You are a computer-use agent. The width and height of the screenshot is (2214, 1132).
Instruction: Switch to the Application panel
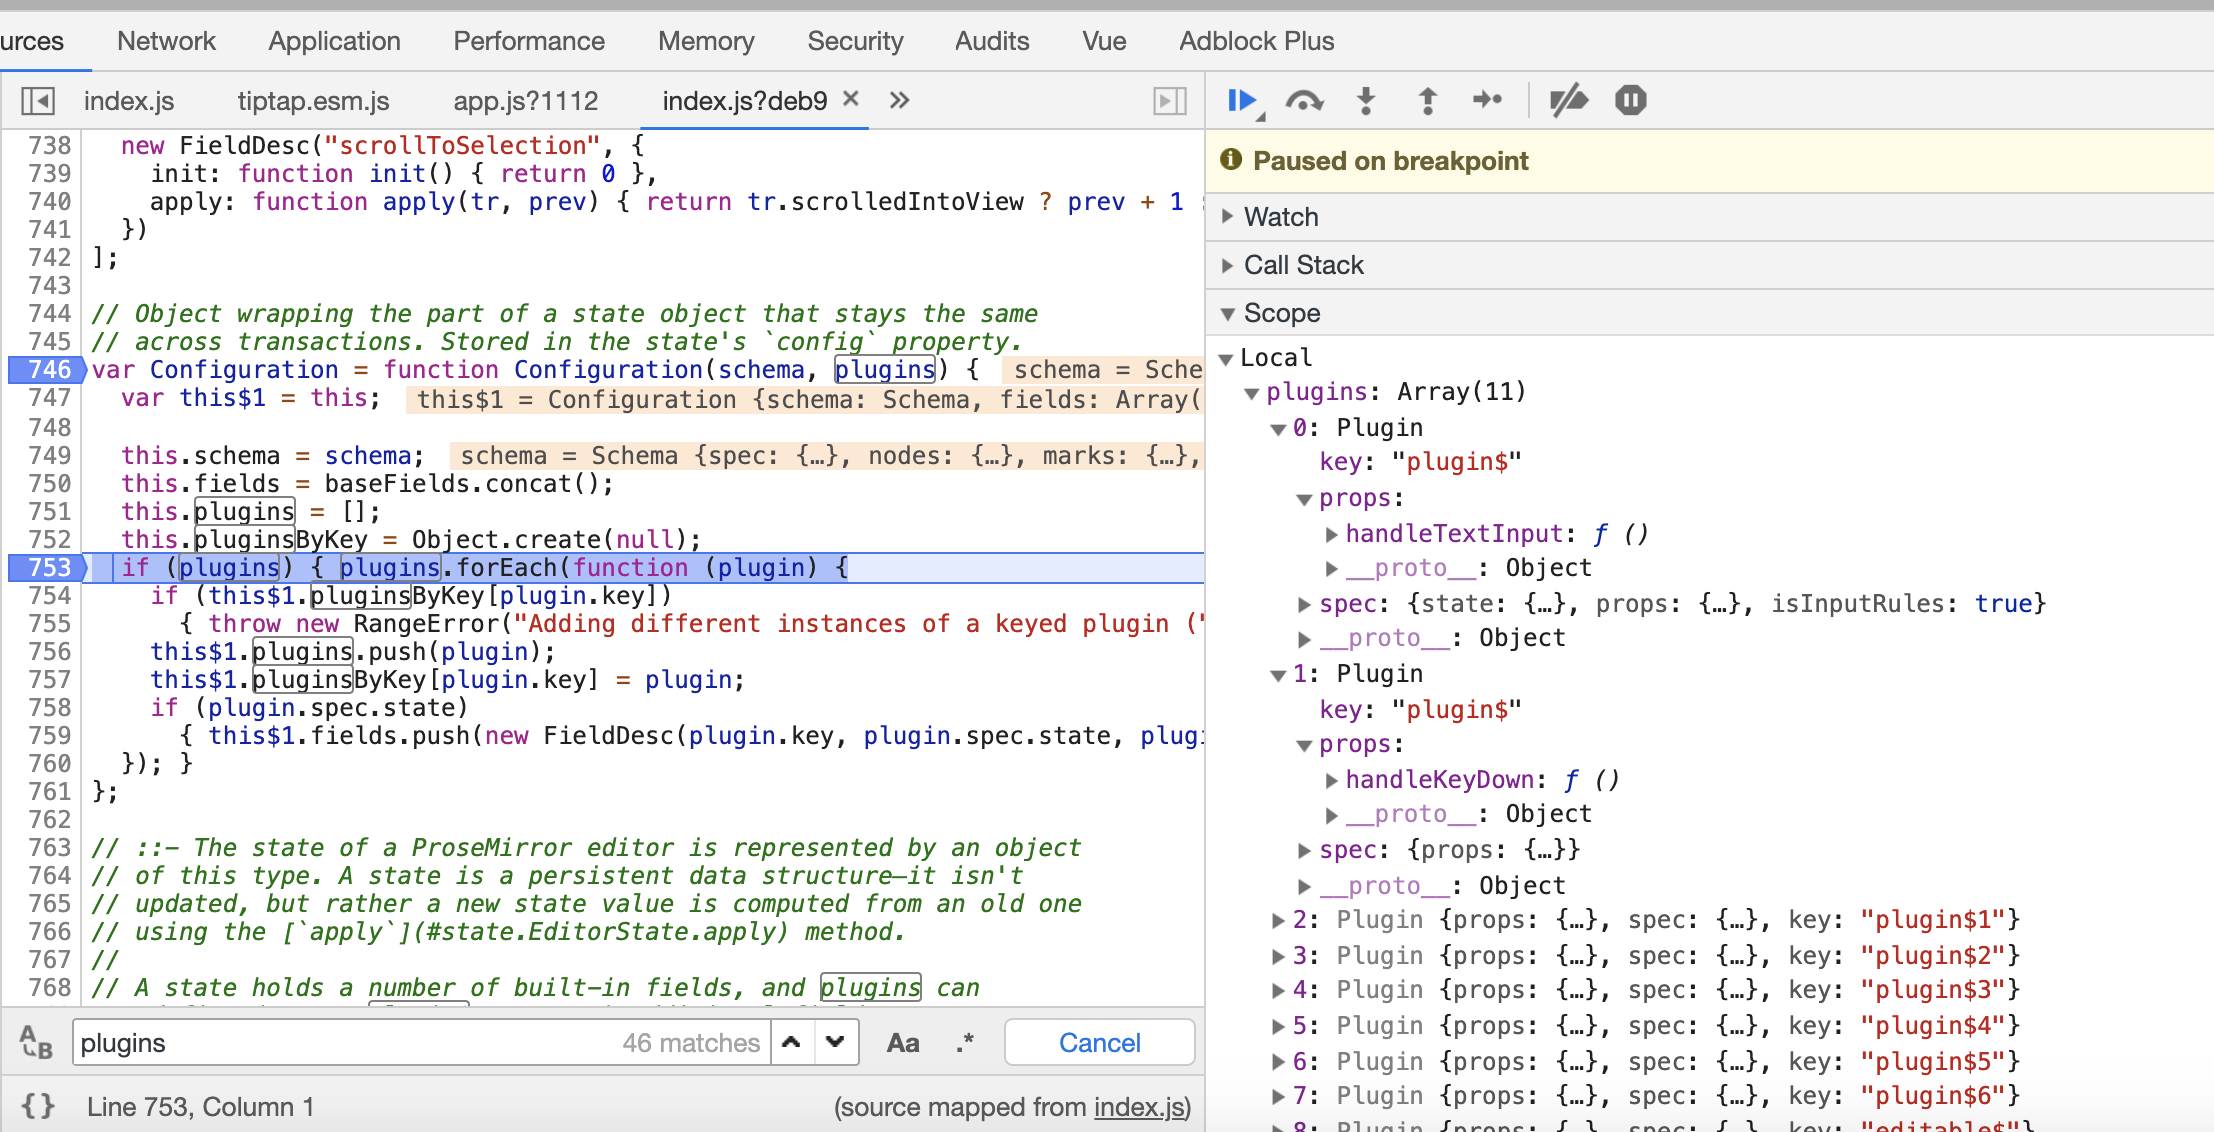point(334,41)
